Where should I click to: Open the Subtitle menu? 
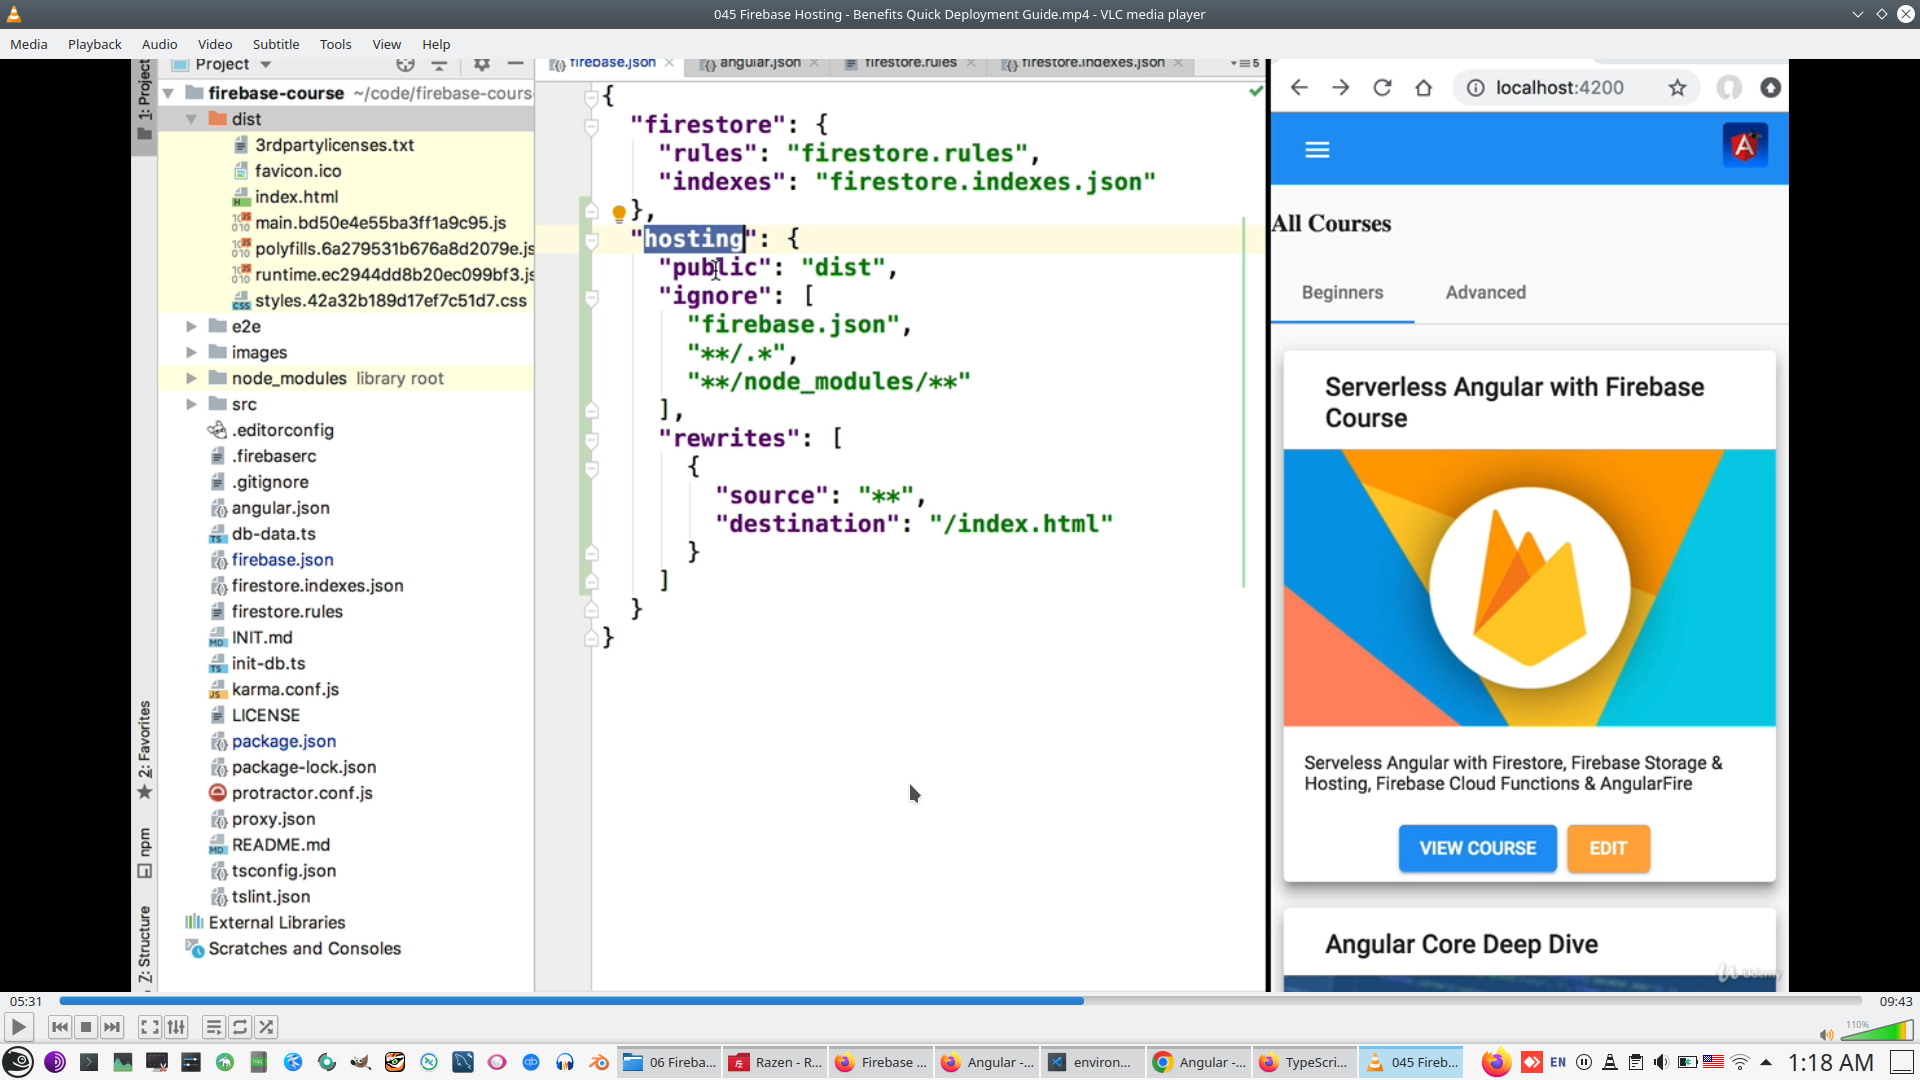(x=275, y=44)
